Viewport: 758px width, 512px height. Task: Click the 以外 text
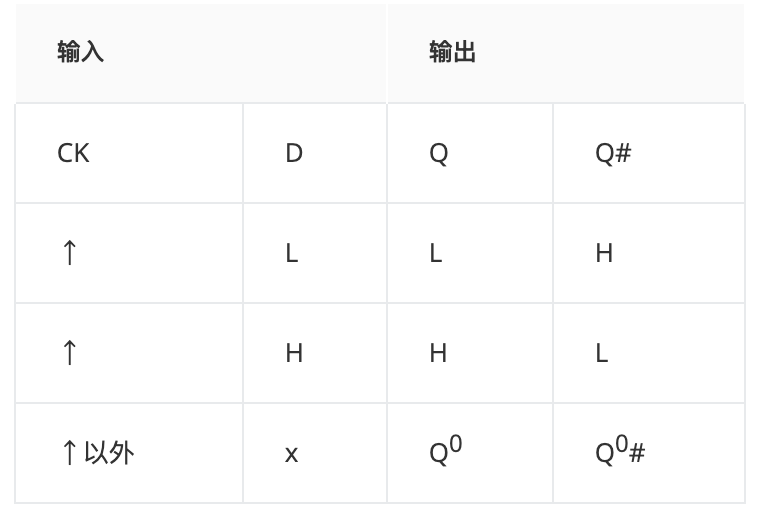[x=109, y=453]
